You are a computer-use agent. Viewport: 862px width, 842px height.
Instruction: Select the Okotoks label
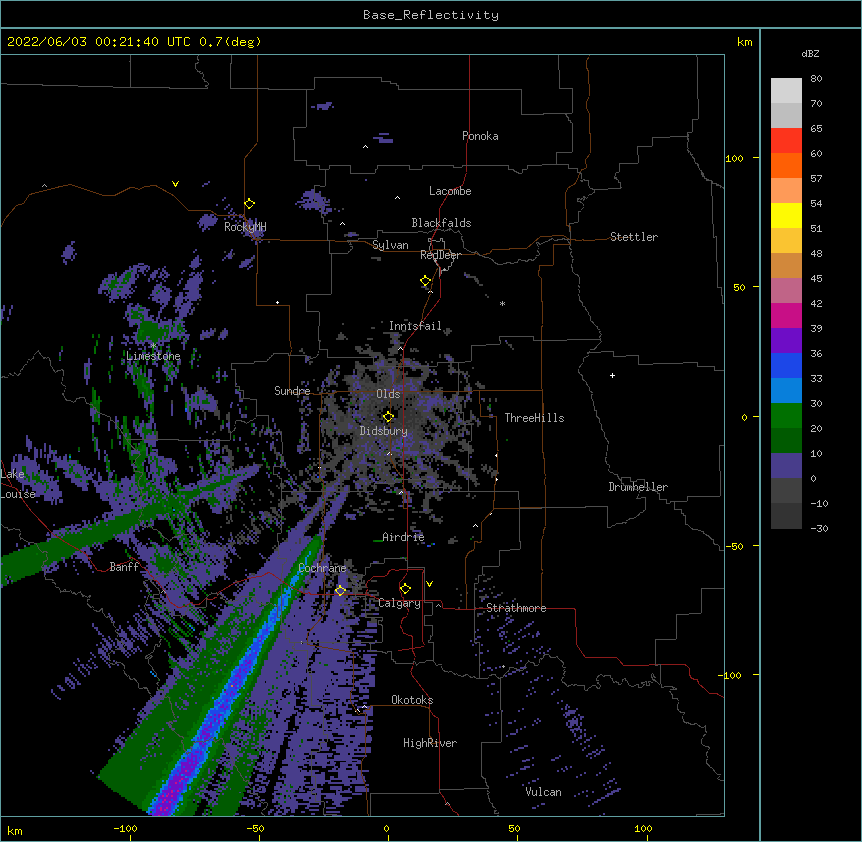coord(412,700)
